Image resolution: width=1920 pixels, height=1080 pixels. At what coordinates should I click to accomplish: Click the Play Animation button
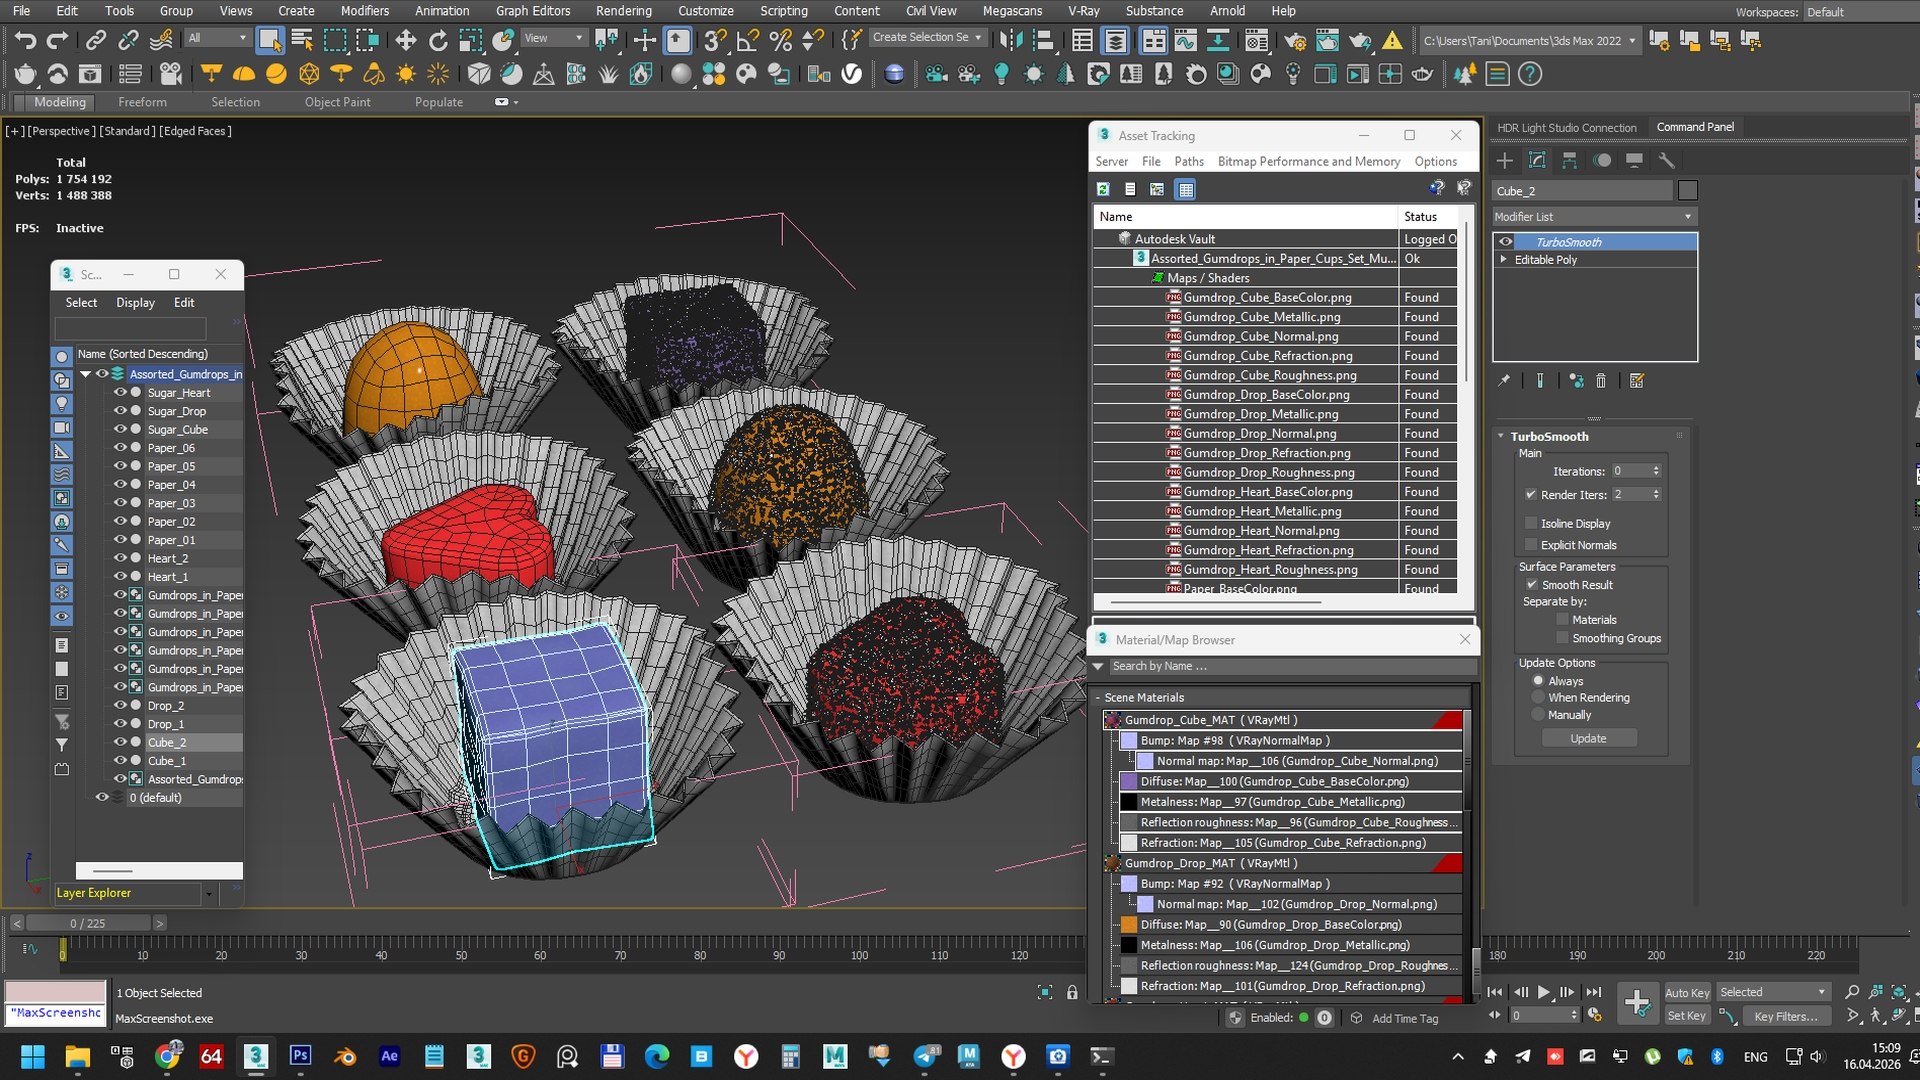pyautogui.click(x=1543, y=992)
